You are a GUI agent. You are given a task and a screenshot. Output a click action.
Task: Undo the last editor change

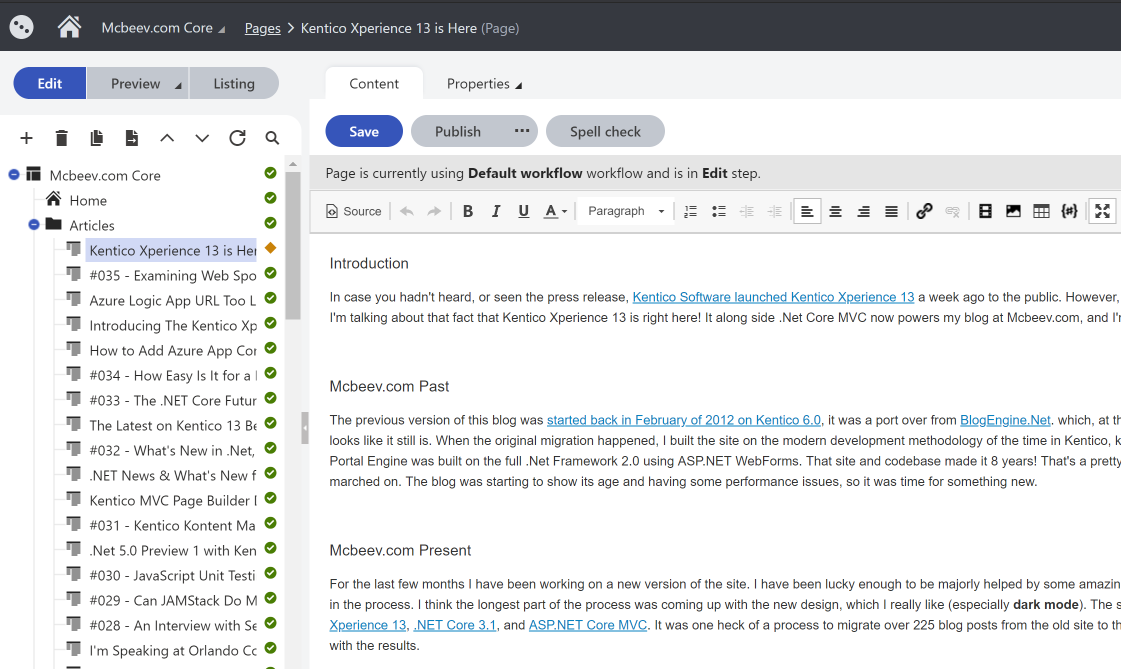407,212
